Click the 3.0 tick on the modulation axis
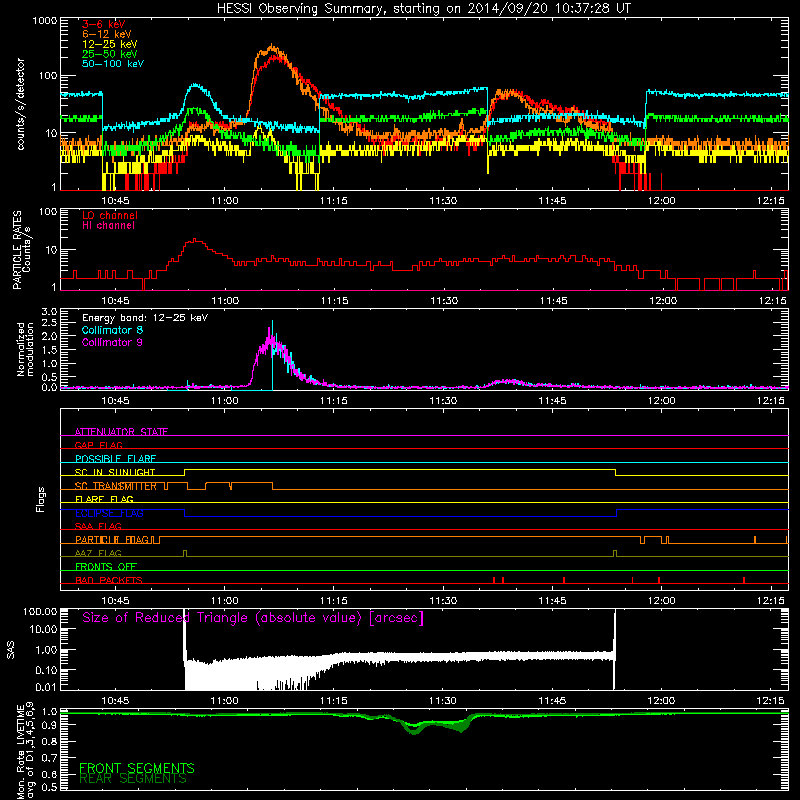This screenshot has height=800, width=800. [49, 312]
